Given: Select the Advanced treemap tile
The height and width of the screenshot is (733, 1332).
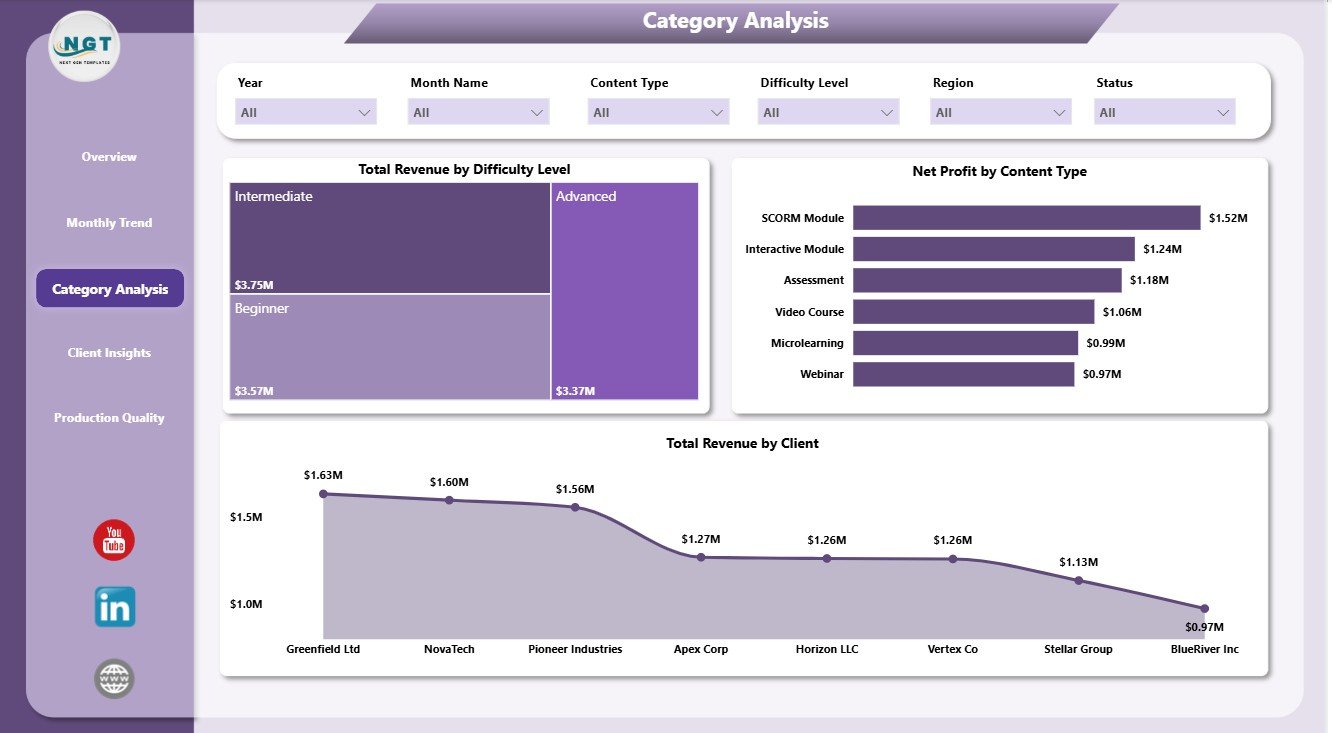Looking at the screenshot, I should click(625, 291).
